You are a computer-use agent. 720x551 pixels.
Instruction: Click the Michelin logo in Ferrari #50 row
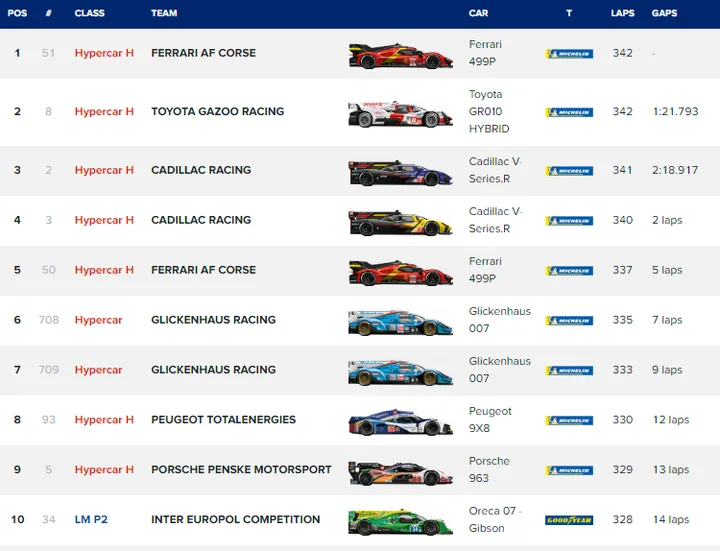(x=569, y=271)
